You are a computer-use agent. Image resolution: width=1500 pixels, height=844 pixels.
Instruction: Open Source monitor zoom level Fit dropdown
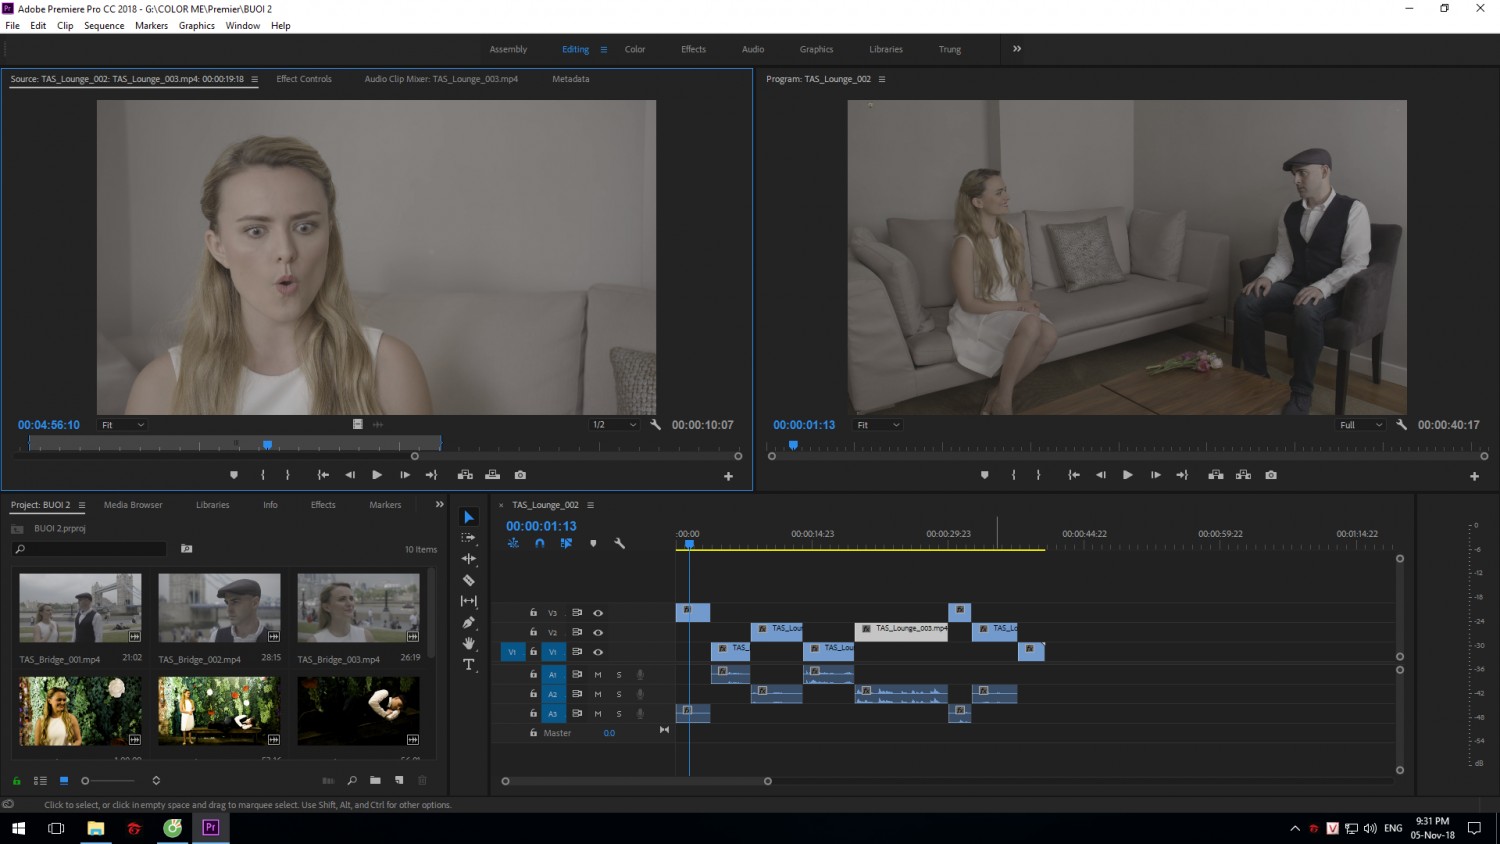[122, 425]
